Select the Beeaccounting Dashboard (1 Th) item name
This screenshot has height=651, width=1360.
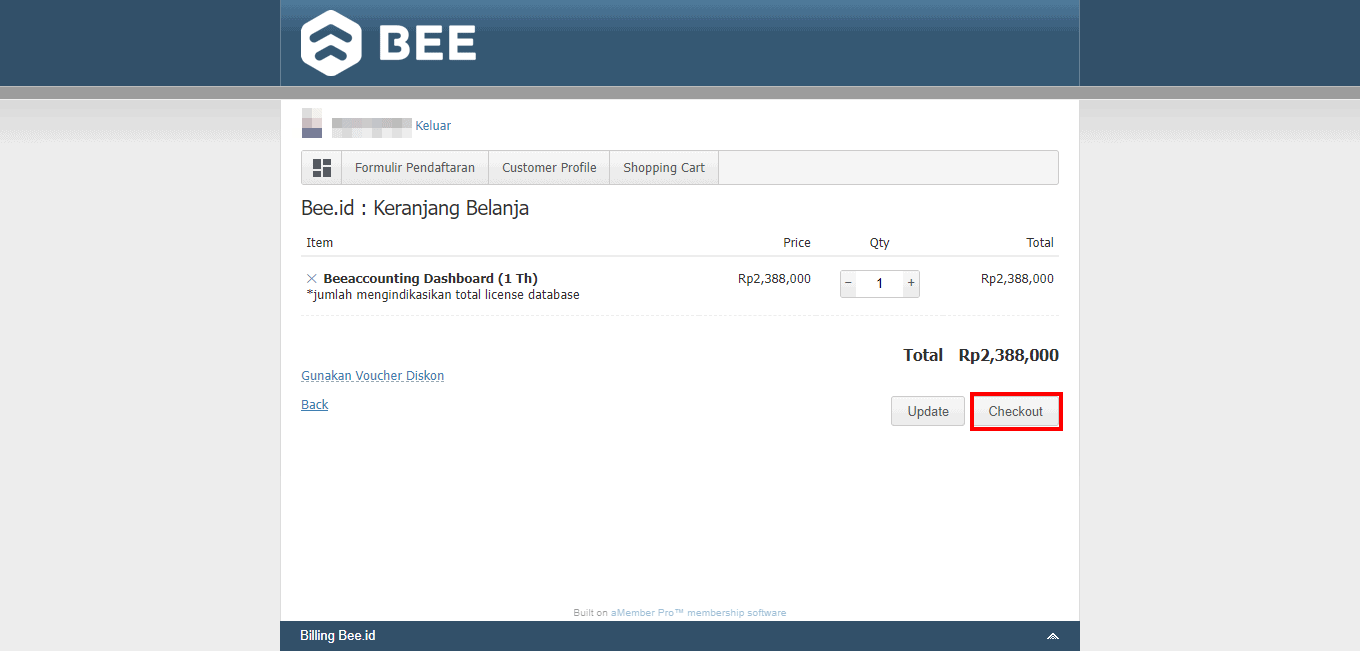(431, 278)
